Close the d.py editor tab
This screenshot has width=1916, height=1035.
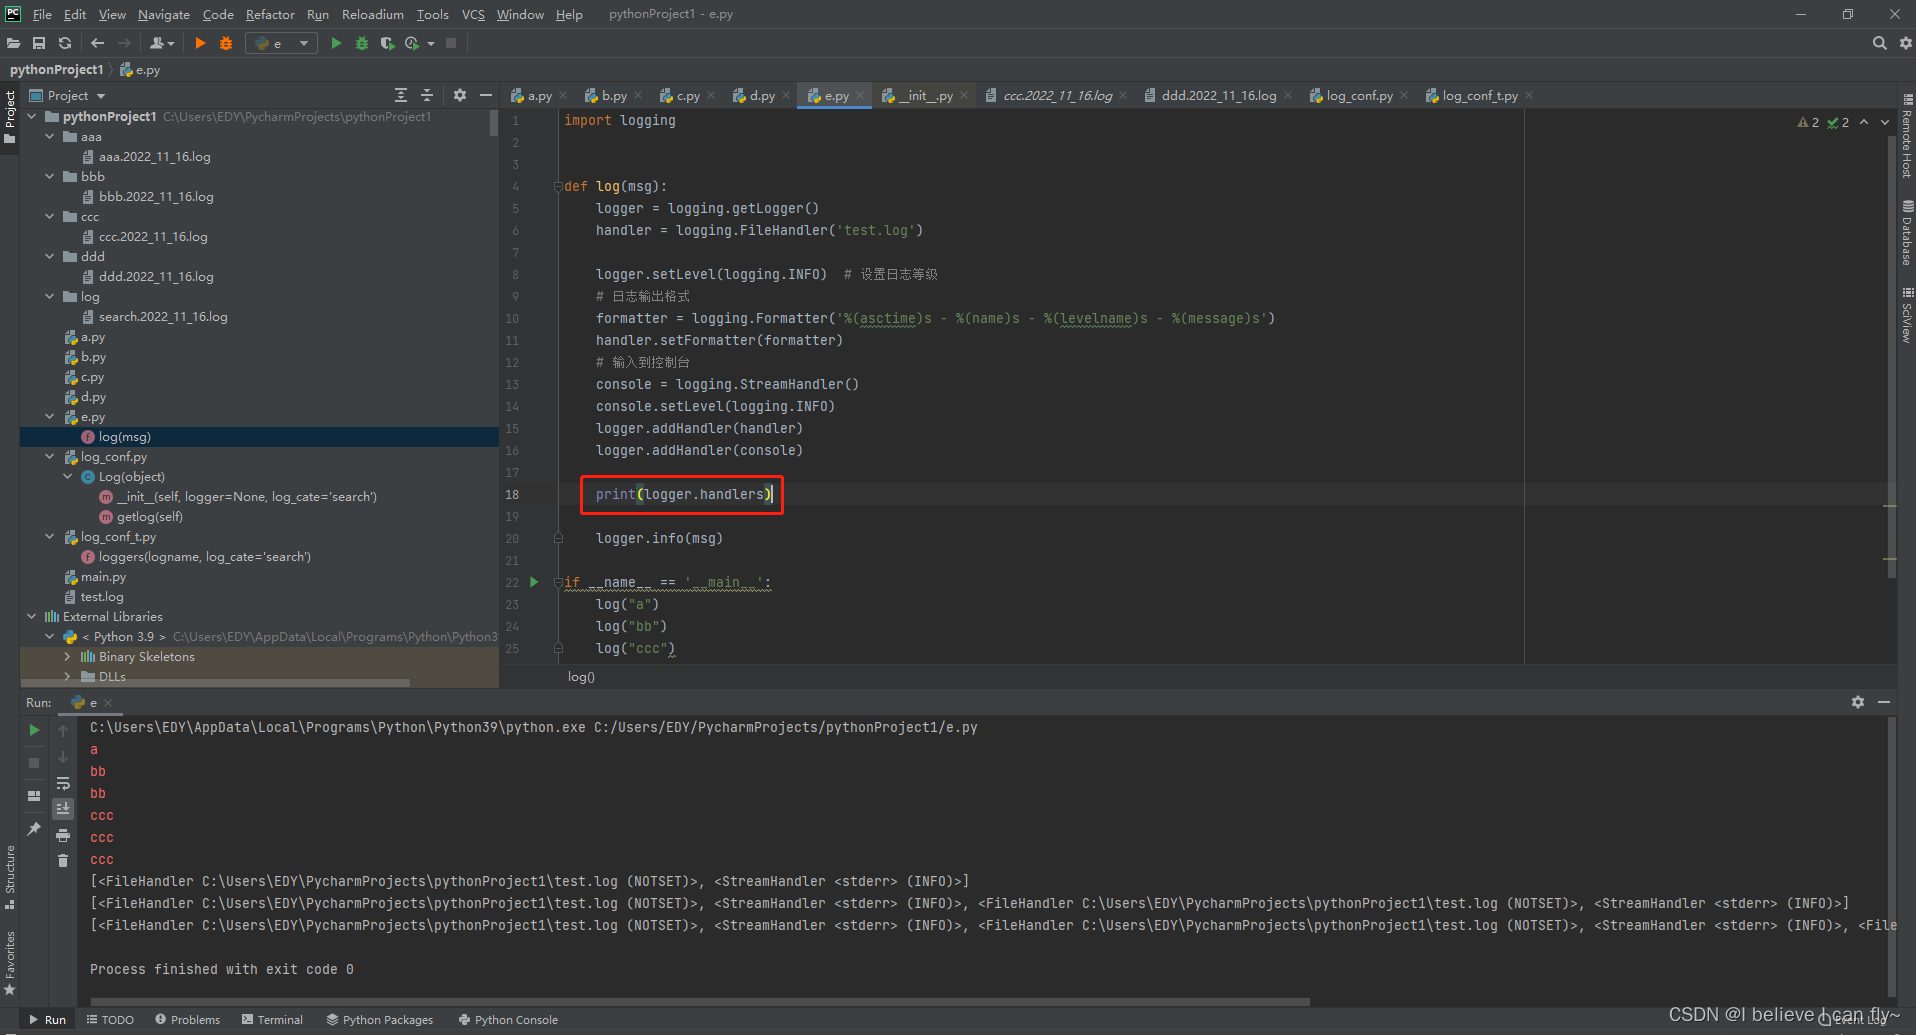tap(786, 96)
